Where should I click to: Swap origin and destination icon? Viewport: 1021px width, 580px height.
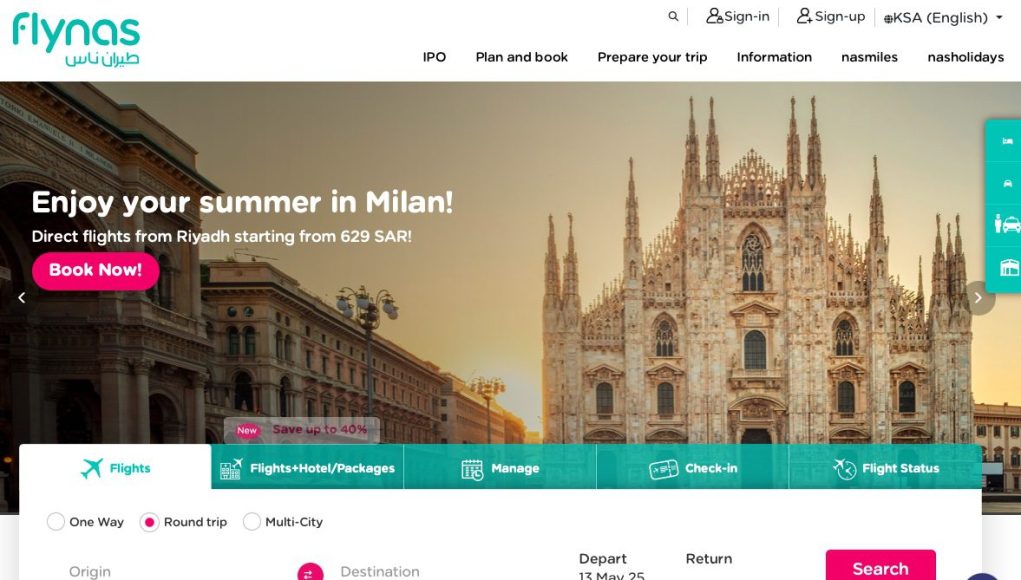tap(310, 572)
